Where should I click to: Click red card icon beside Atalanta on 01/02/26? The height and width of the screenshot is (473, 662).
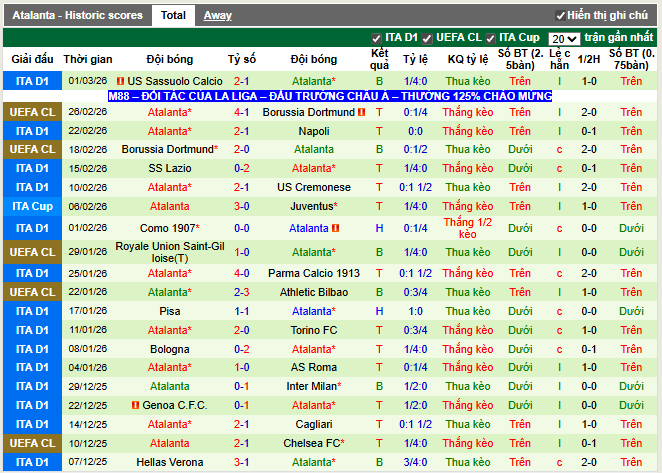(x=336, y=228)
